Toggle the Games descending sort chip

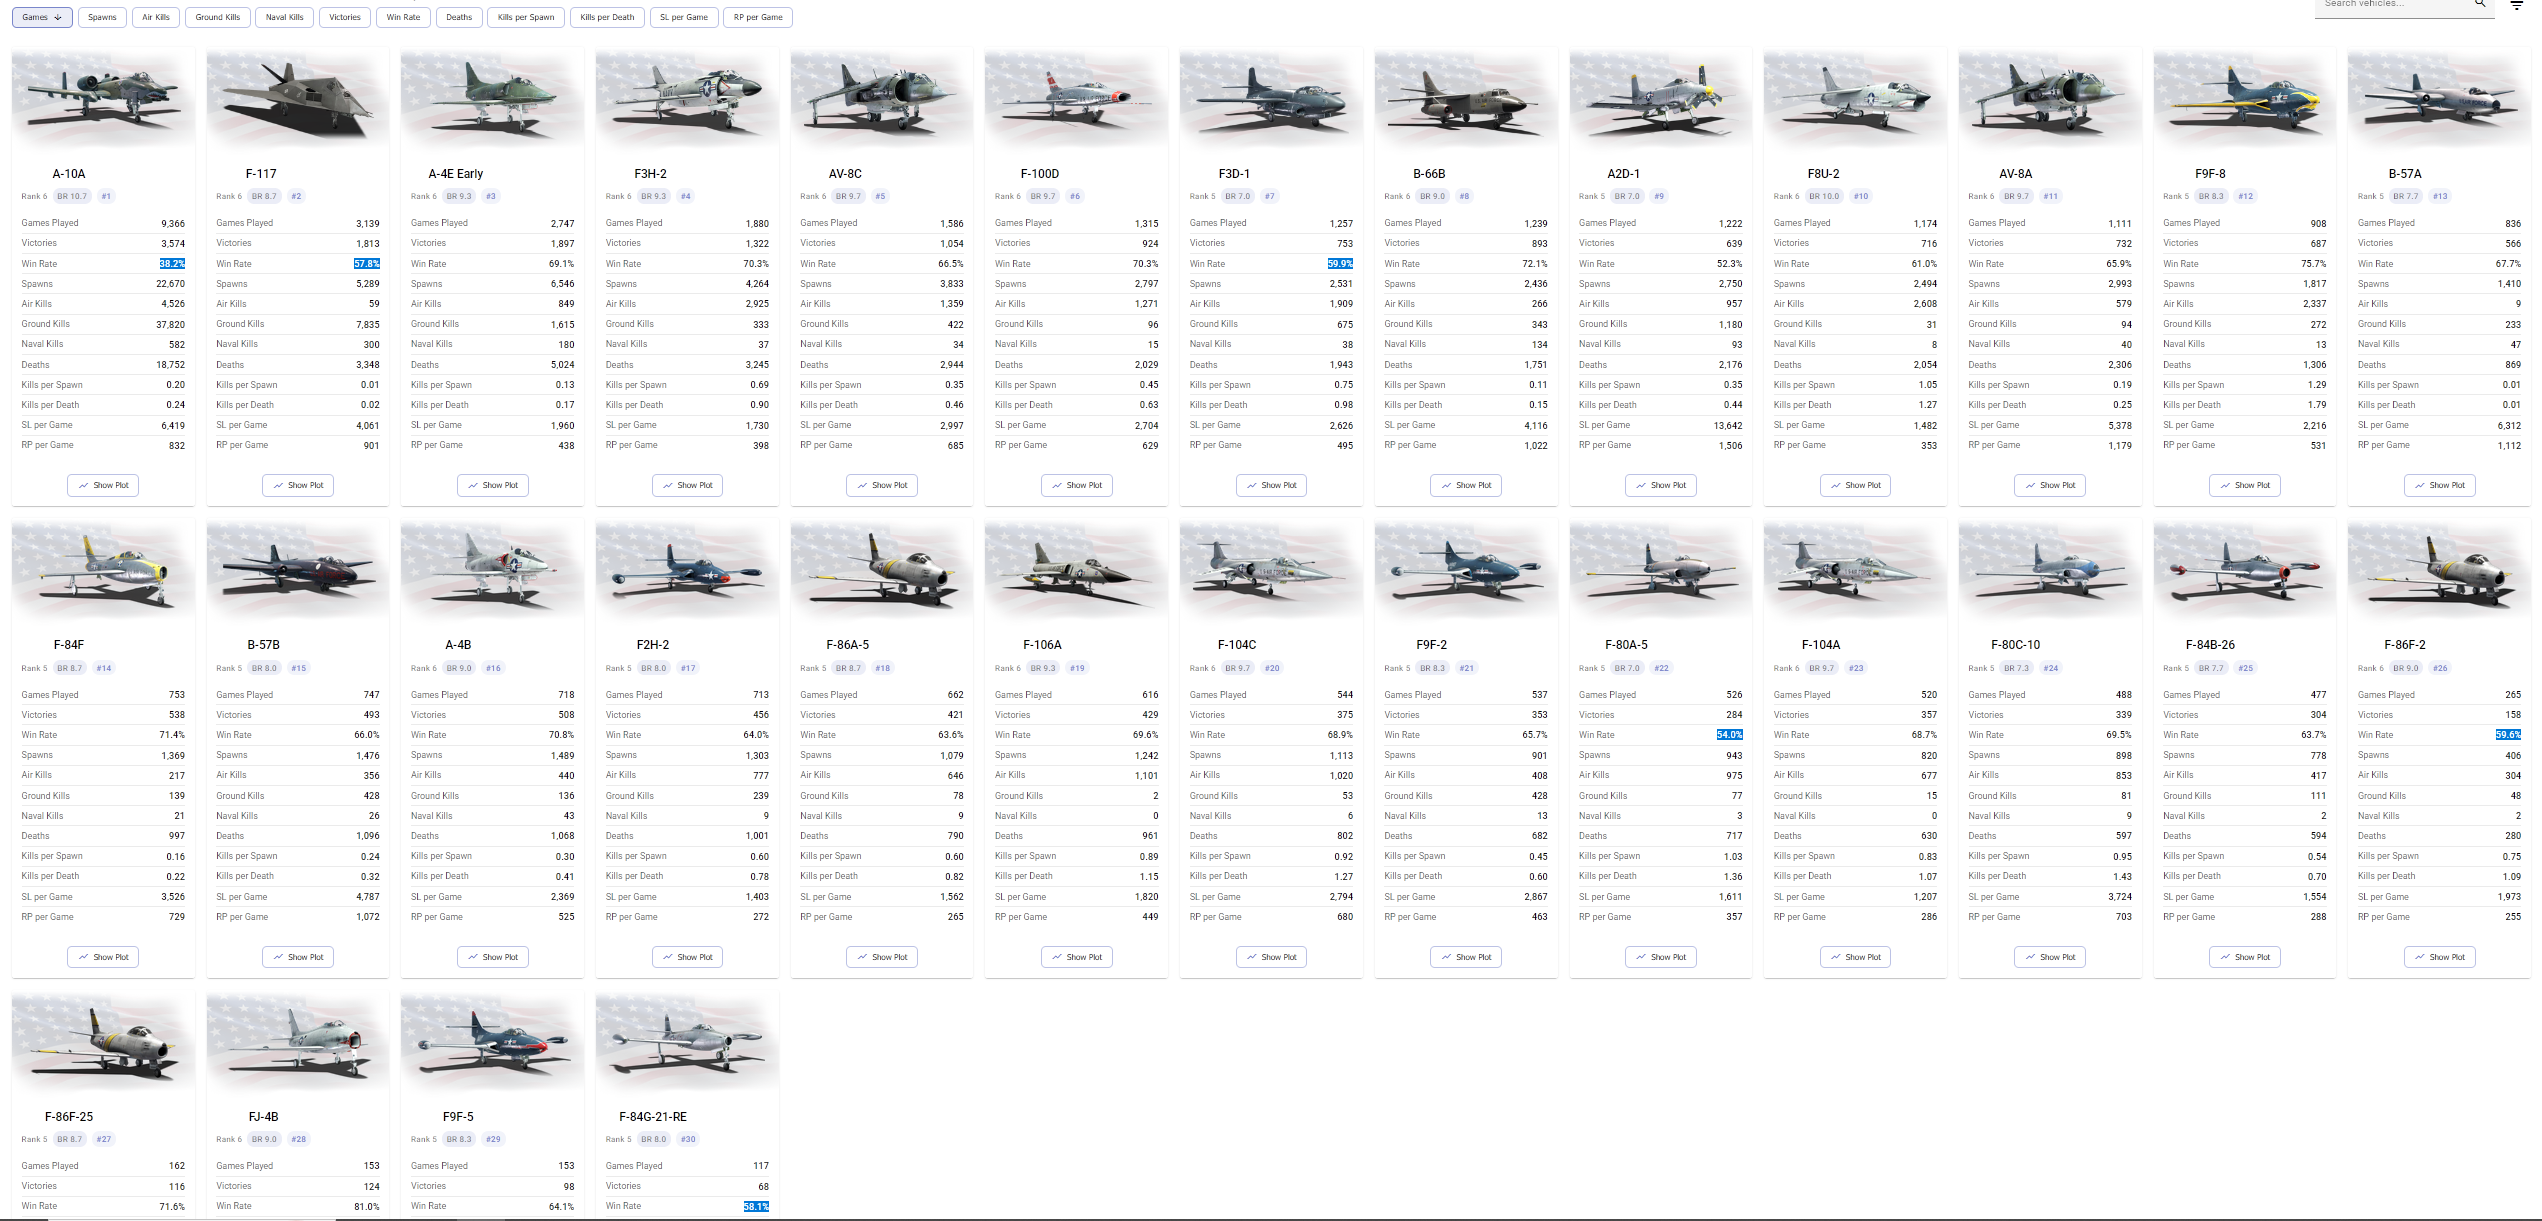pos(42,17)
